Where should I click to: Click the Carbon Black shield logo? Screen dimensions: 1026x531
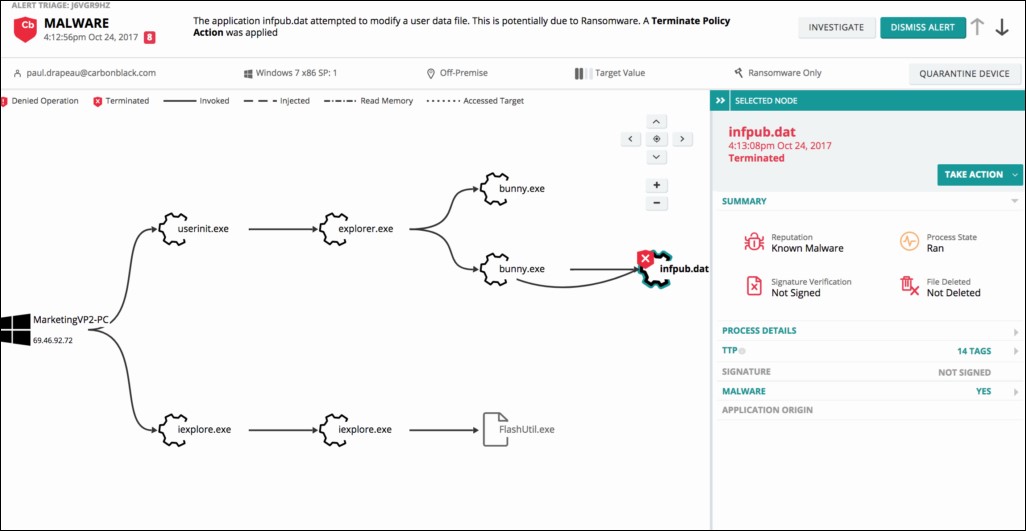pos(26,29)
